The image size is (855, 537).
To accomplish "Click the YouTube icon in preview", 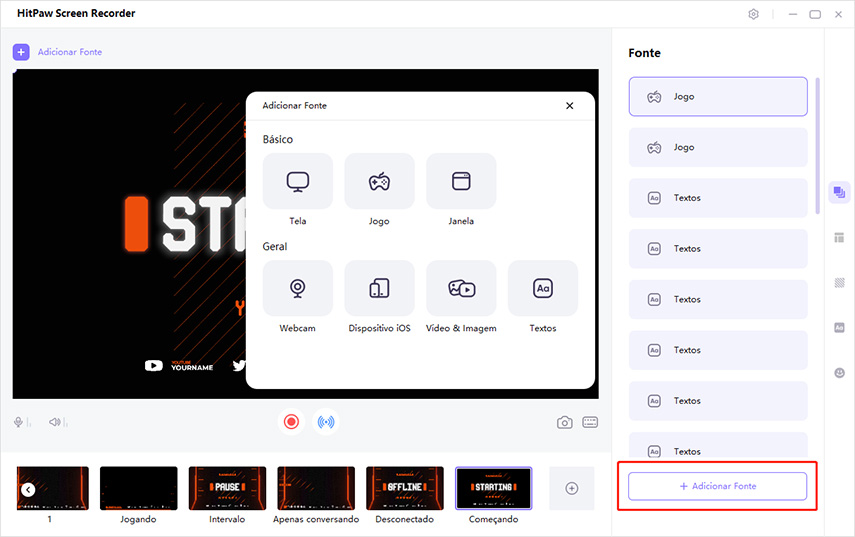I will click(x=154, y=366).
